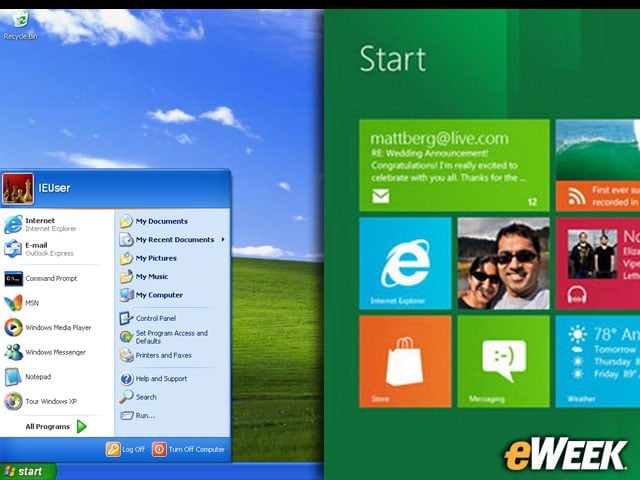Screen dimensions: 640x480
Task: Click the Start heading text
Action: pos(393,59)
